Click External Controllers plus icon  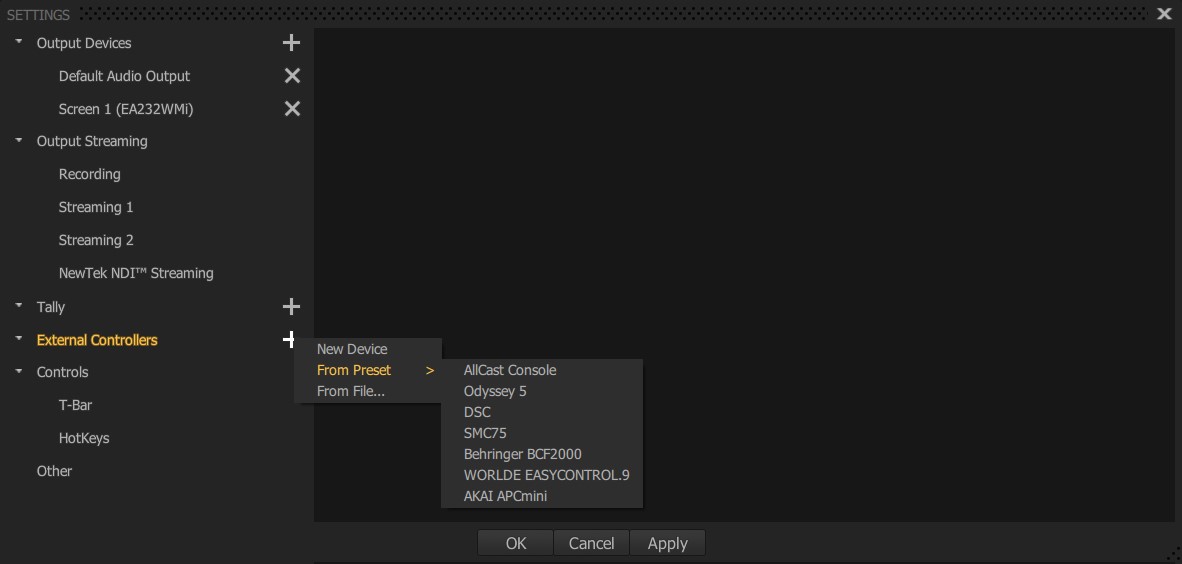click(x=289, y=340)
